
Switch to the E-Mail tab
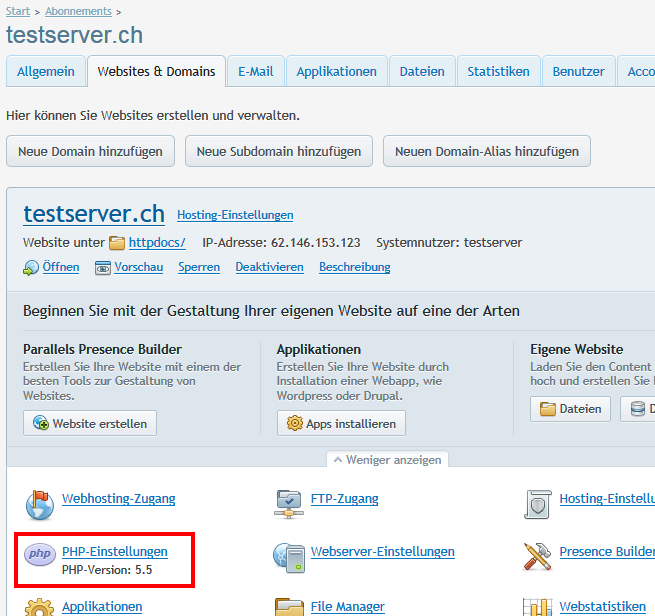[x=256, y=72]
